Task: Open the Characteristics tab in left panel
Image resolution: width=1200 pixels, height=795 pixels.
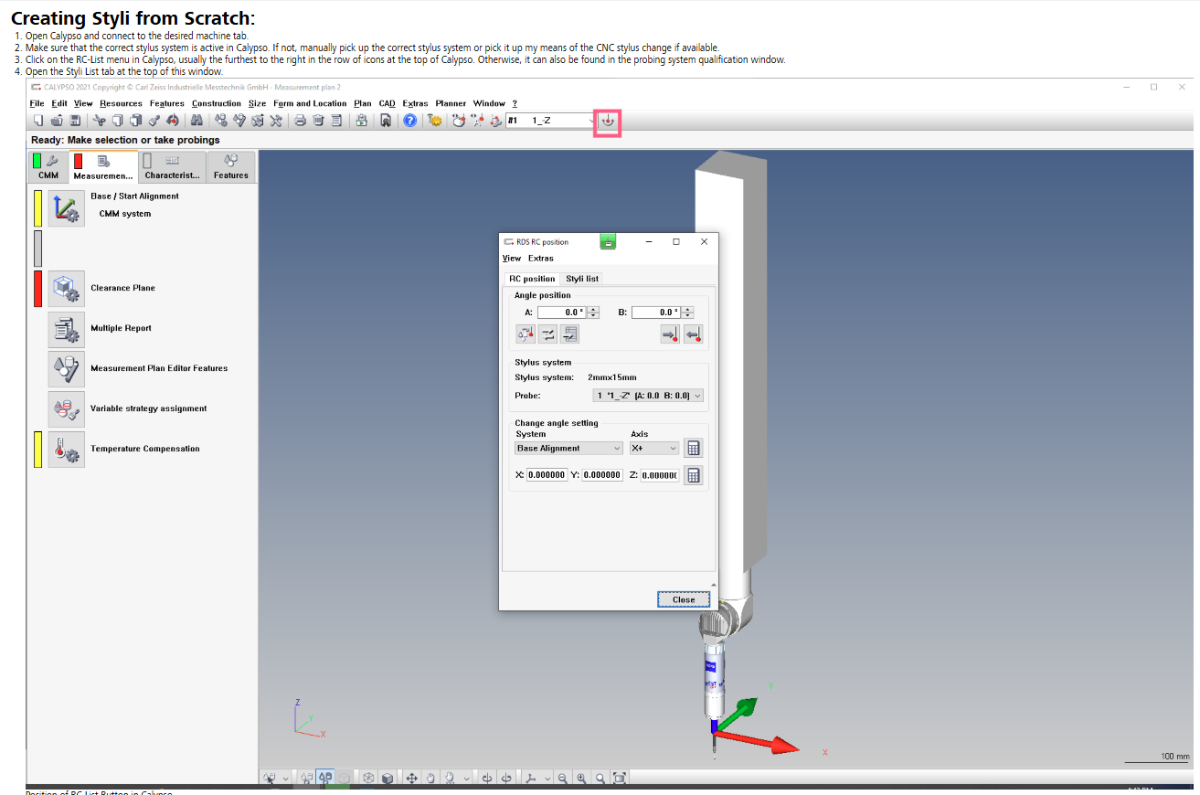Action: coord(172,167)
